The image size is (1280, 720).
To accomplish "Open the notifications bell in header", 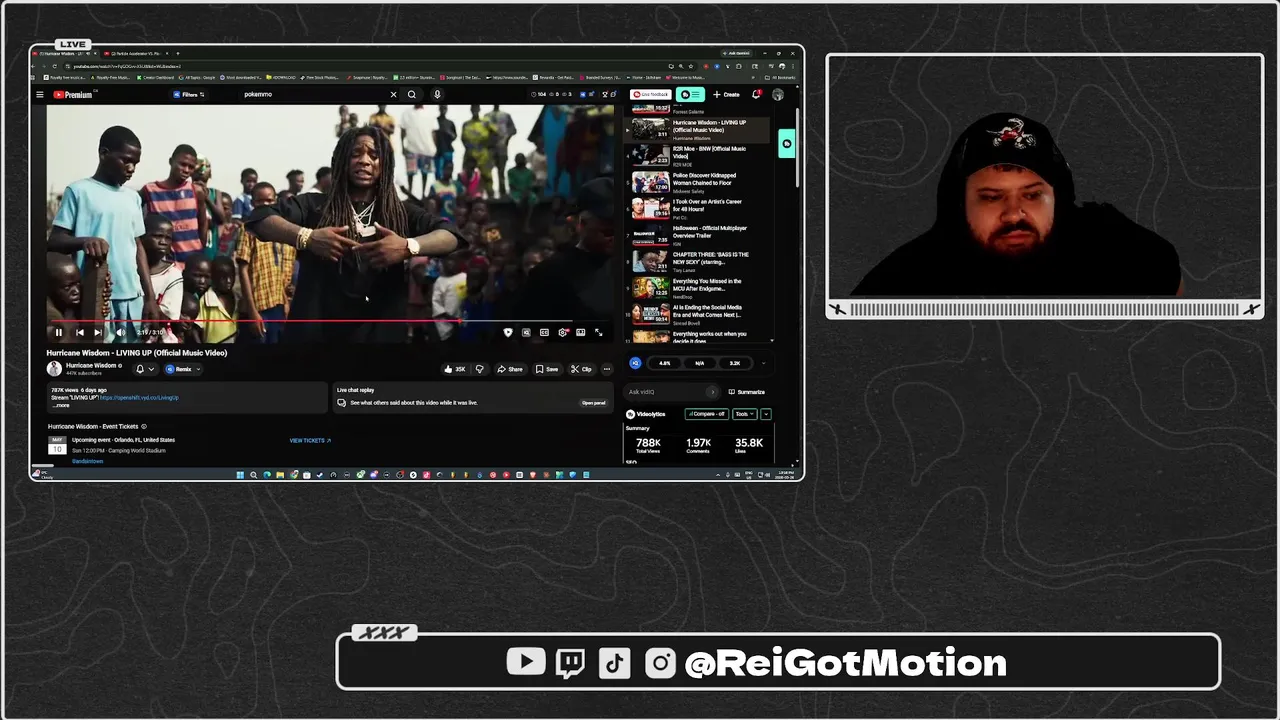I will (756, 95).
